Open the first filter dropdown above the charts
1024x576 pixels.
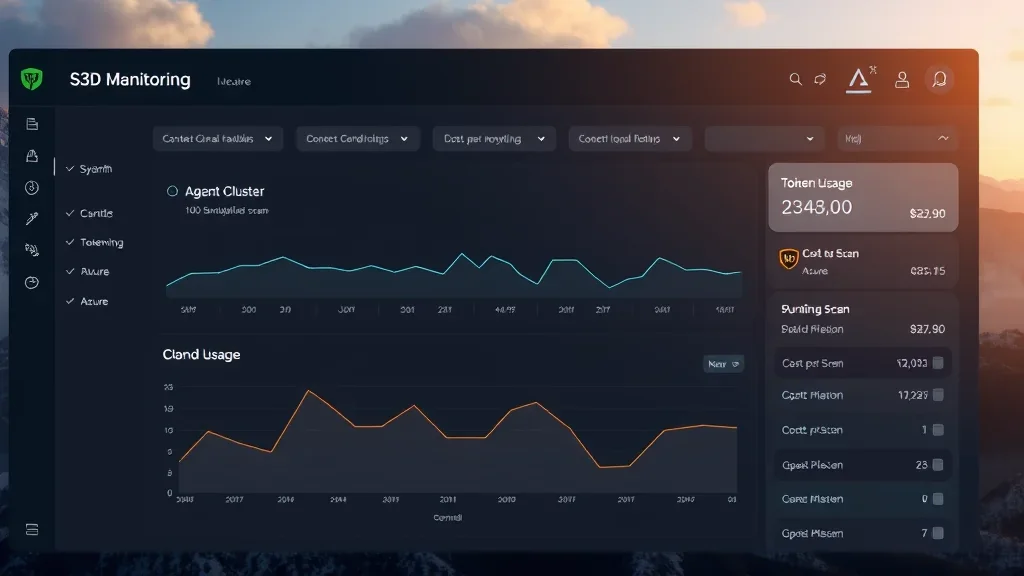click(217, 138)
